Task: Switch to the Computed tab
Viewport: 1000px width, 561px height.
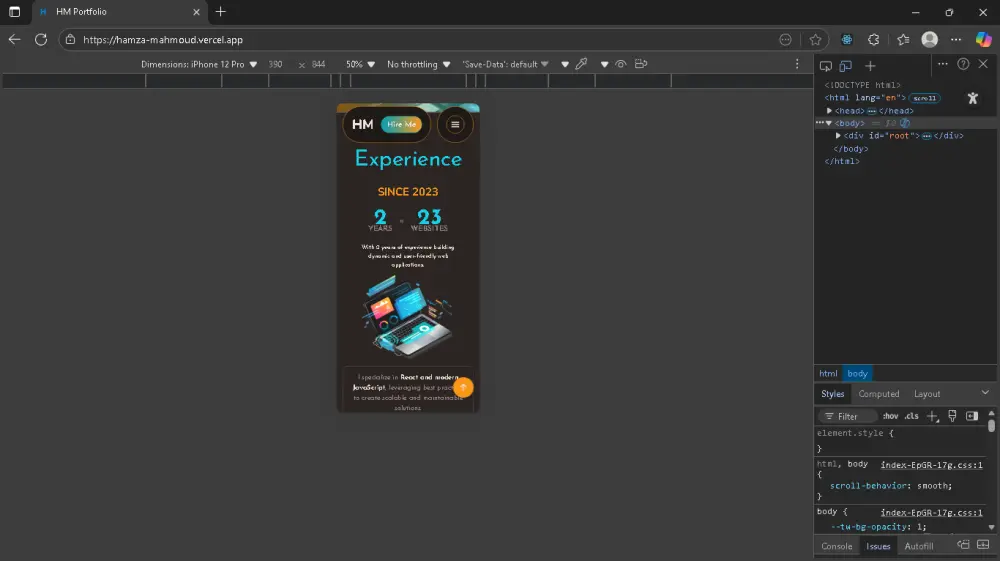Action: click(878, 394)
